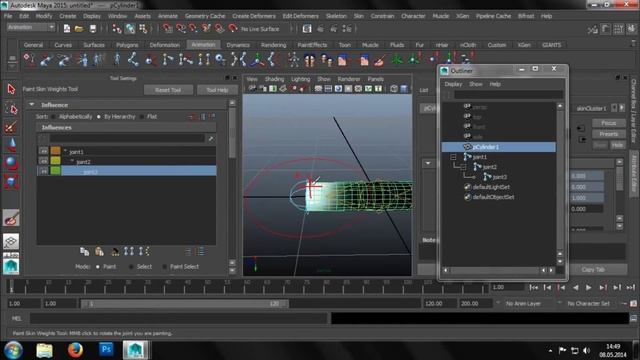The image size is (640, 360).
Task: Click joint3 green color swatch
Action: pyautogui.click(x=56, y=171)
